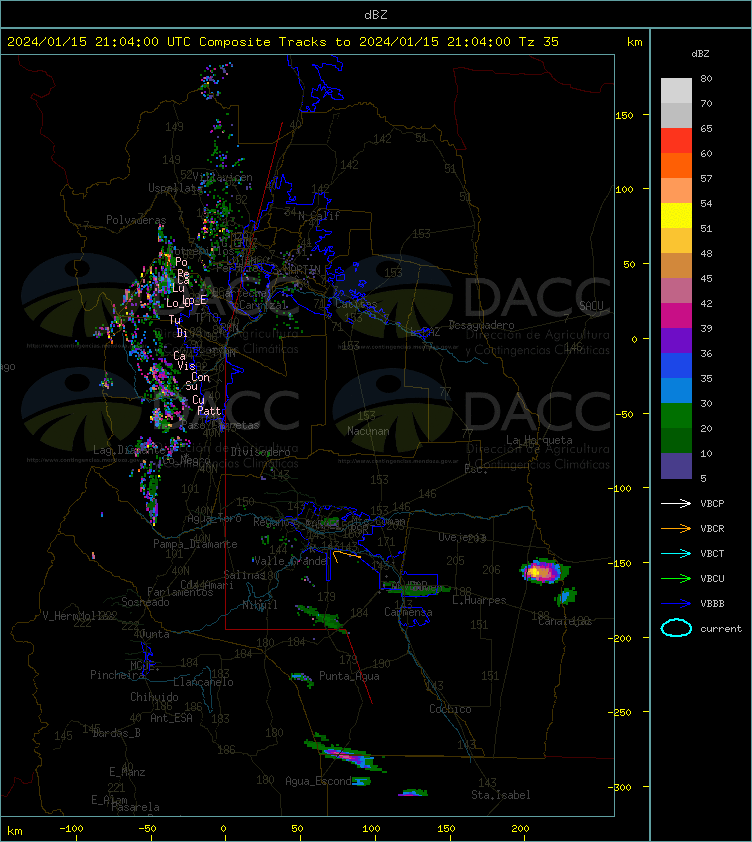Click the Valle_Grande place label
Viewport: 752px width, 842px height.
coord(290,561)
